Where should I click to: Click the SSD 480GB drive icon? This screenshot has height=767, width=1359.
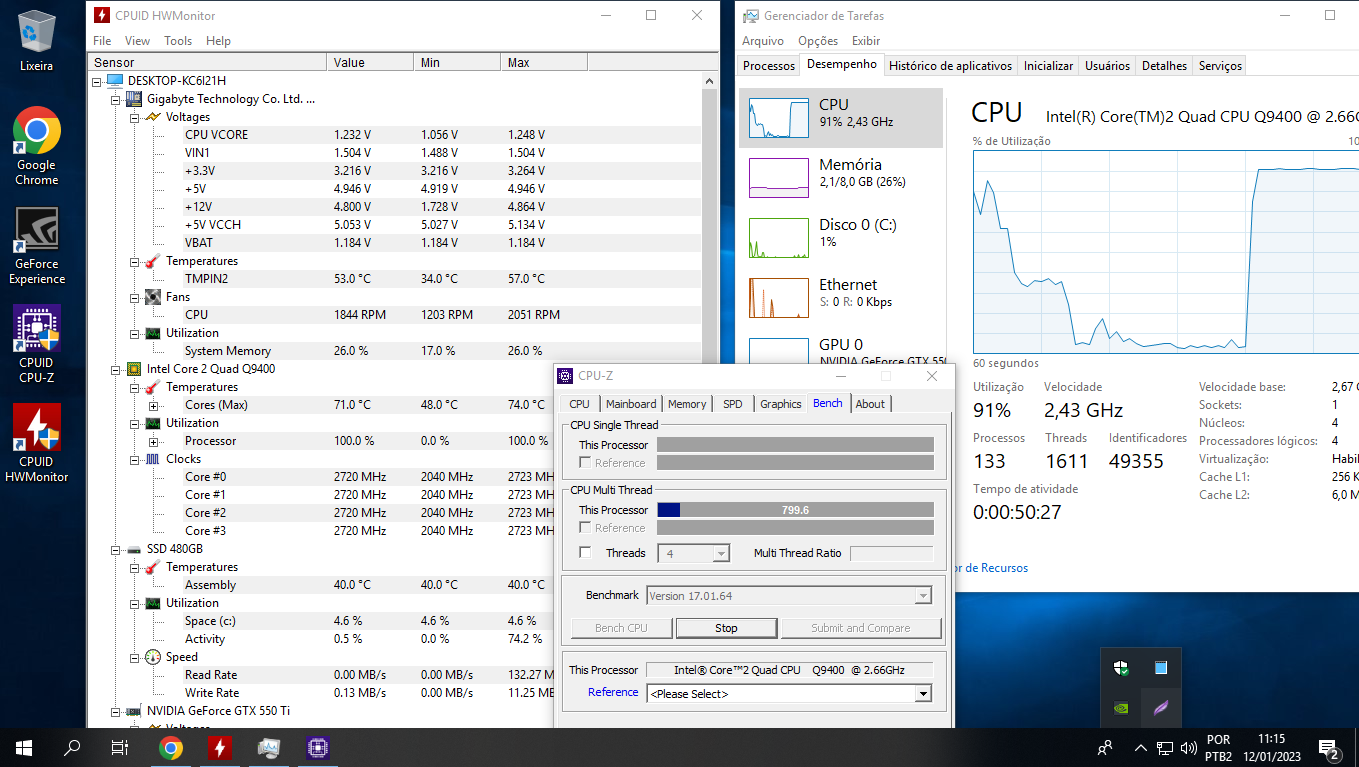(x=134, y=549)
